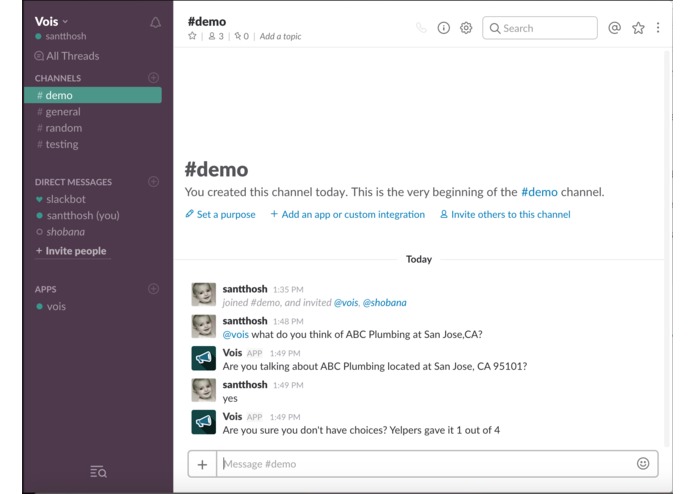The image size is (695, 494).
Task: Open the vois app in sidebar
Action: coord(51,307)
